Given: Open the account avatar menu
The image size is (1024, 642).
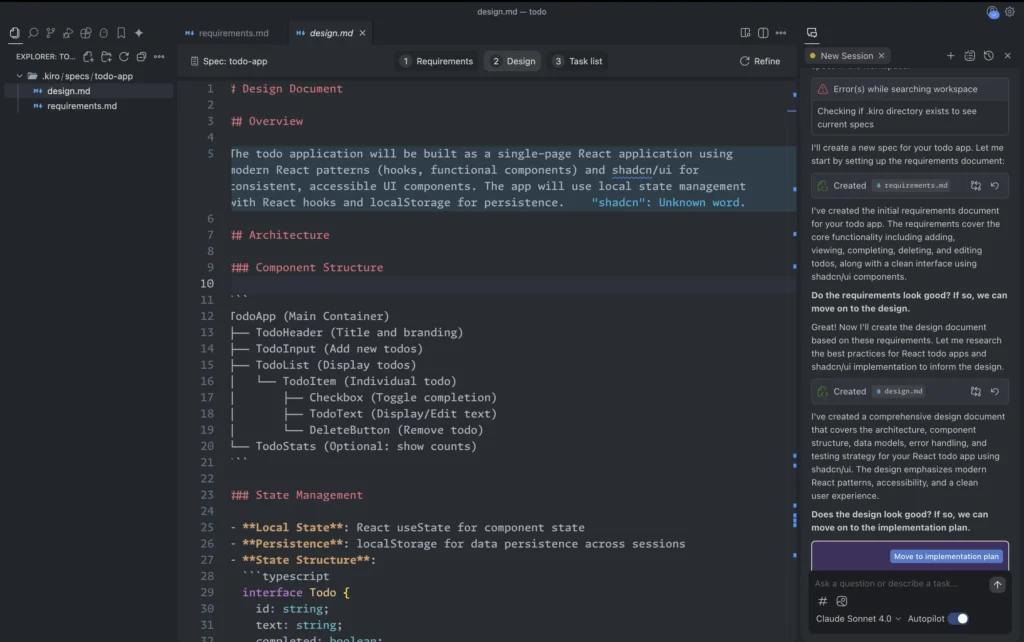Looking at the screenshot, I should 993,12.
